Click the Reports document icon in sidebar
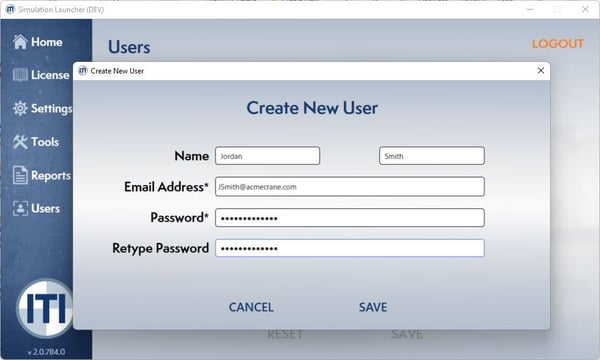 [x=20, y=175]
